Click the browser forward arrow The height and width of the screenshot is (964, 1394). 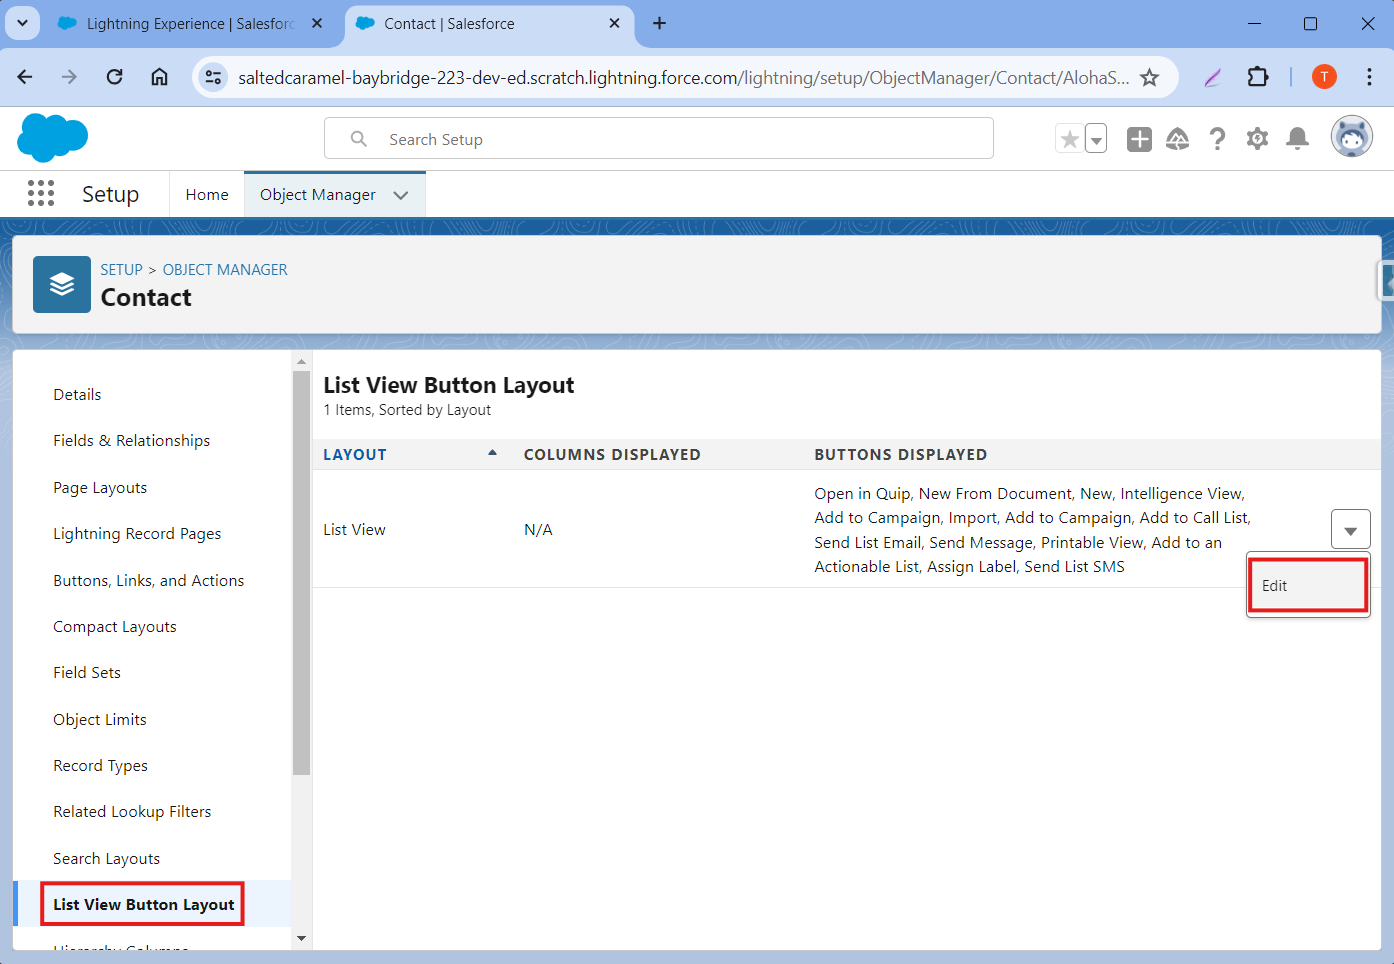click(69, 77)
